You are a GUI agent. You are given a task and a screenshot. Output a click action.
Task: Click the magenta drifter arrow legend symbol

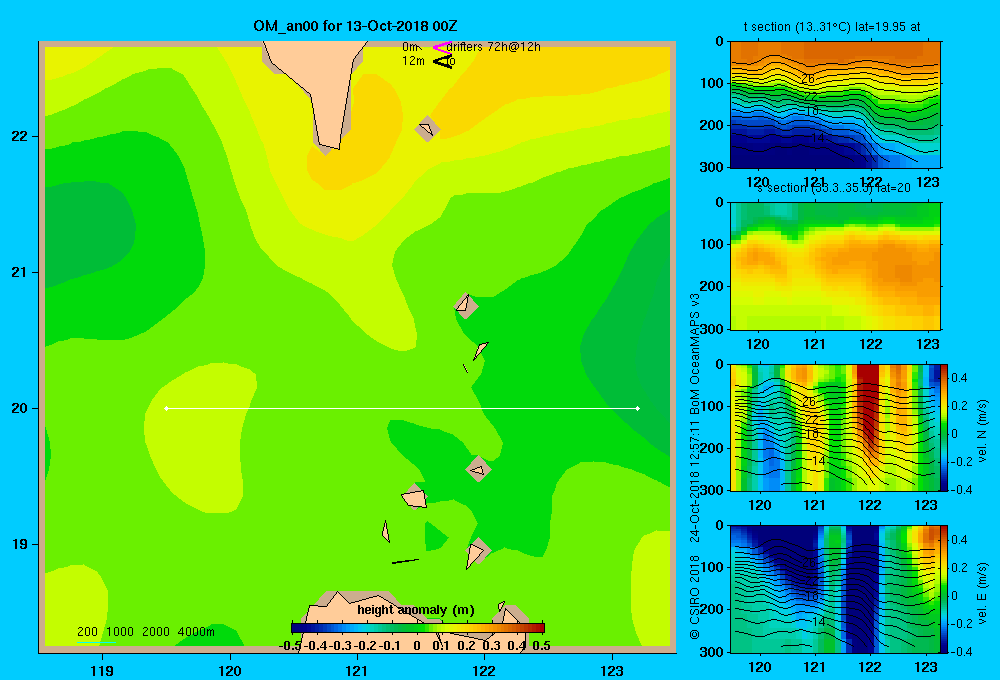click(442, 47)
